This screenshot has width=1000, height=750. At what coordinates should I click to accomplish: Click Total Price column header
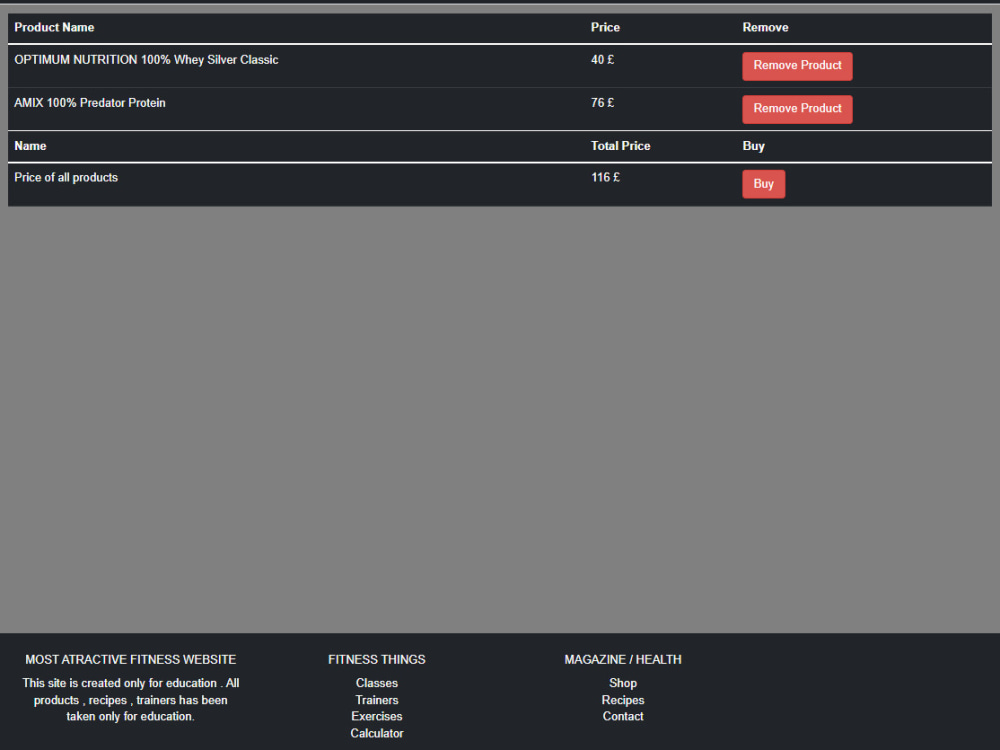[x=620, y=146]
